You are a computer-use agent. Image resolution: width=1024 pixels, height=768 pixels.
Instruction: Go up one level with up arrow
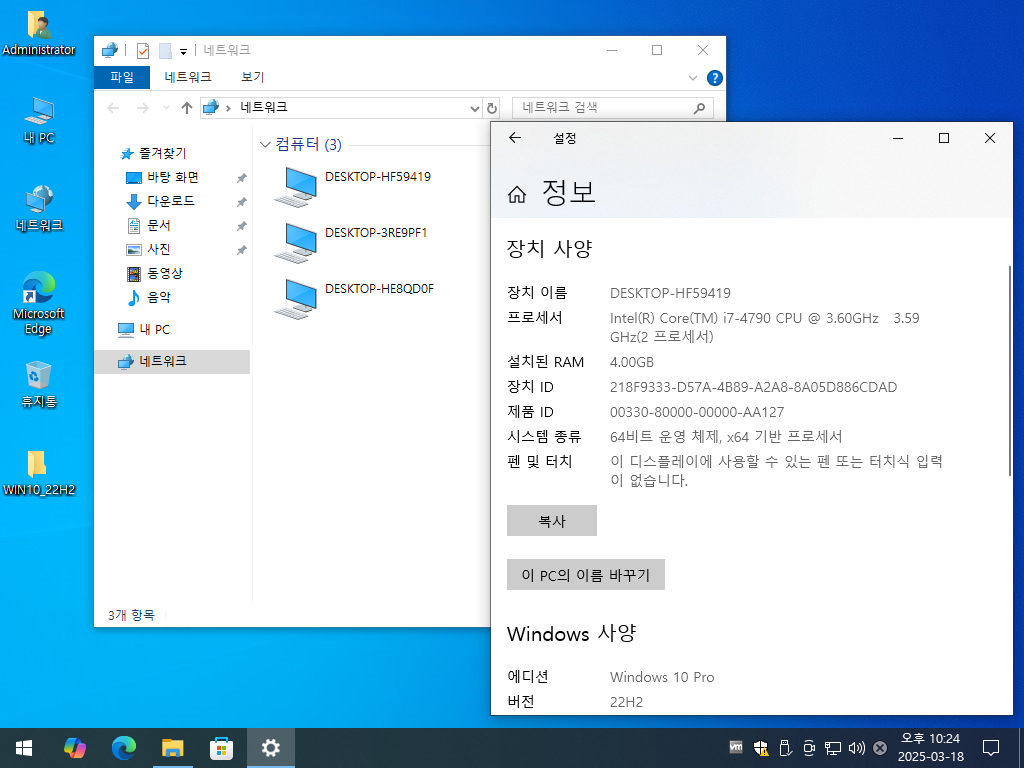coord(187,108)
